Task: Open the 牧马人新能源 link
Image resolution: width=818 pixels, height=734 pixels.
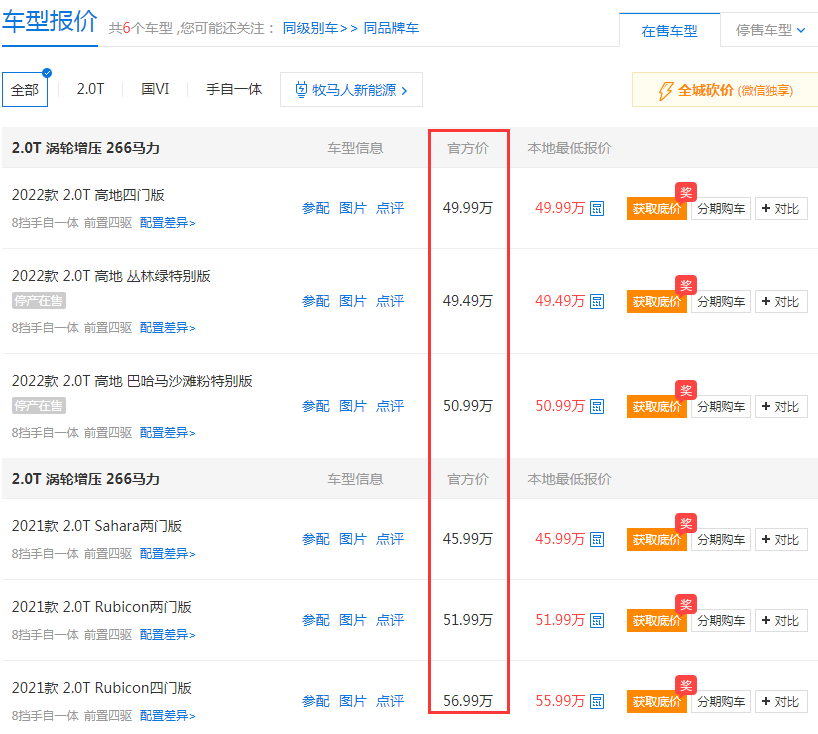Action: click(351, 90)
